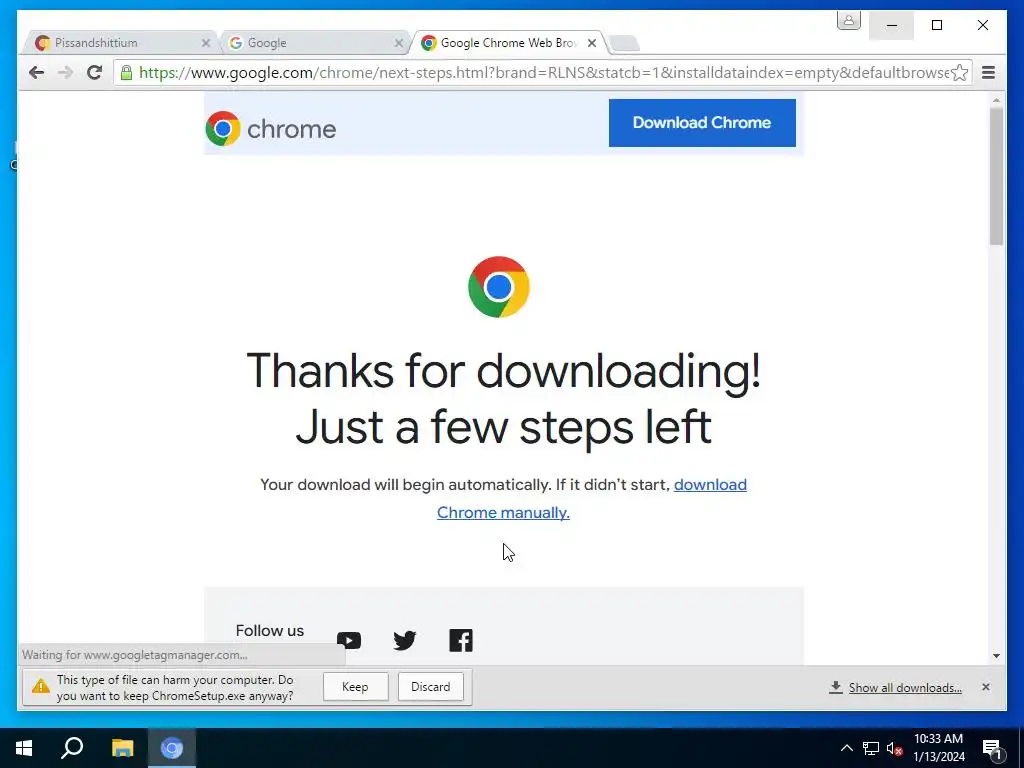Show hidden system tray icons
This screenshot has width=1024, height=768.
coord(846,748)
